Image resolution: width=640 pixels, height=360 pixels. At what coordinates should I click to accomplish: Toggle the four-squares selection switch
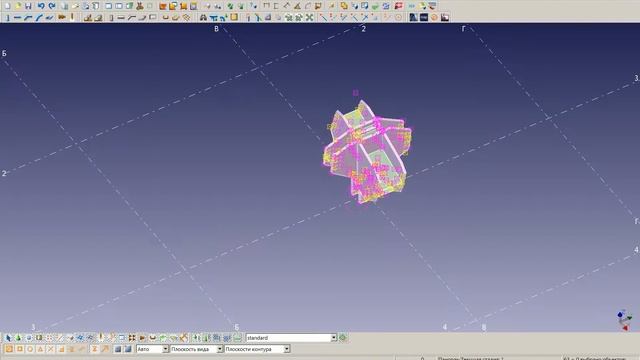tap(132, 338)
